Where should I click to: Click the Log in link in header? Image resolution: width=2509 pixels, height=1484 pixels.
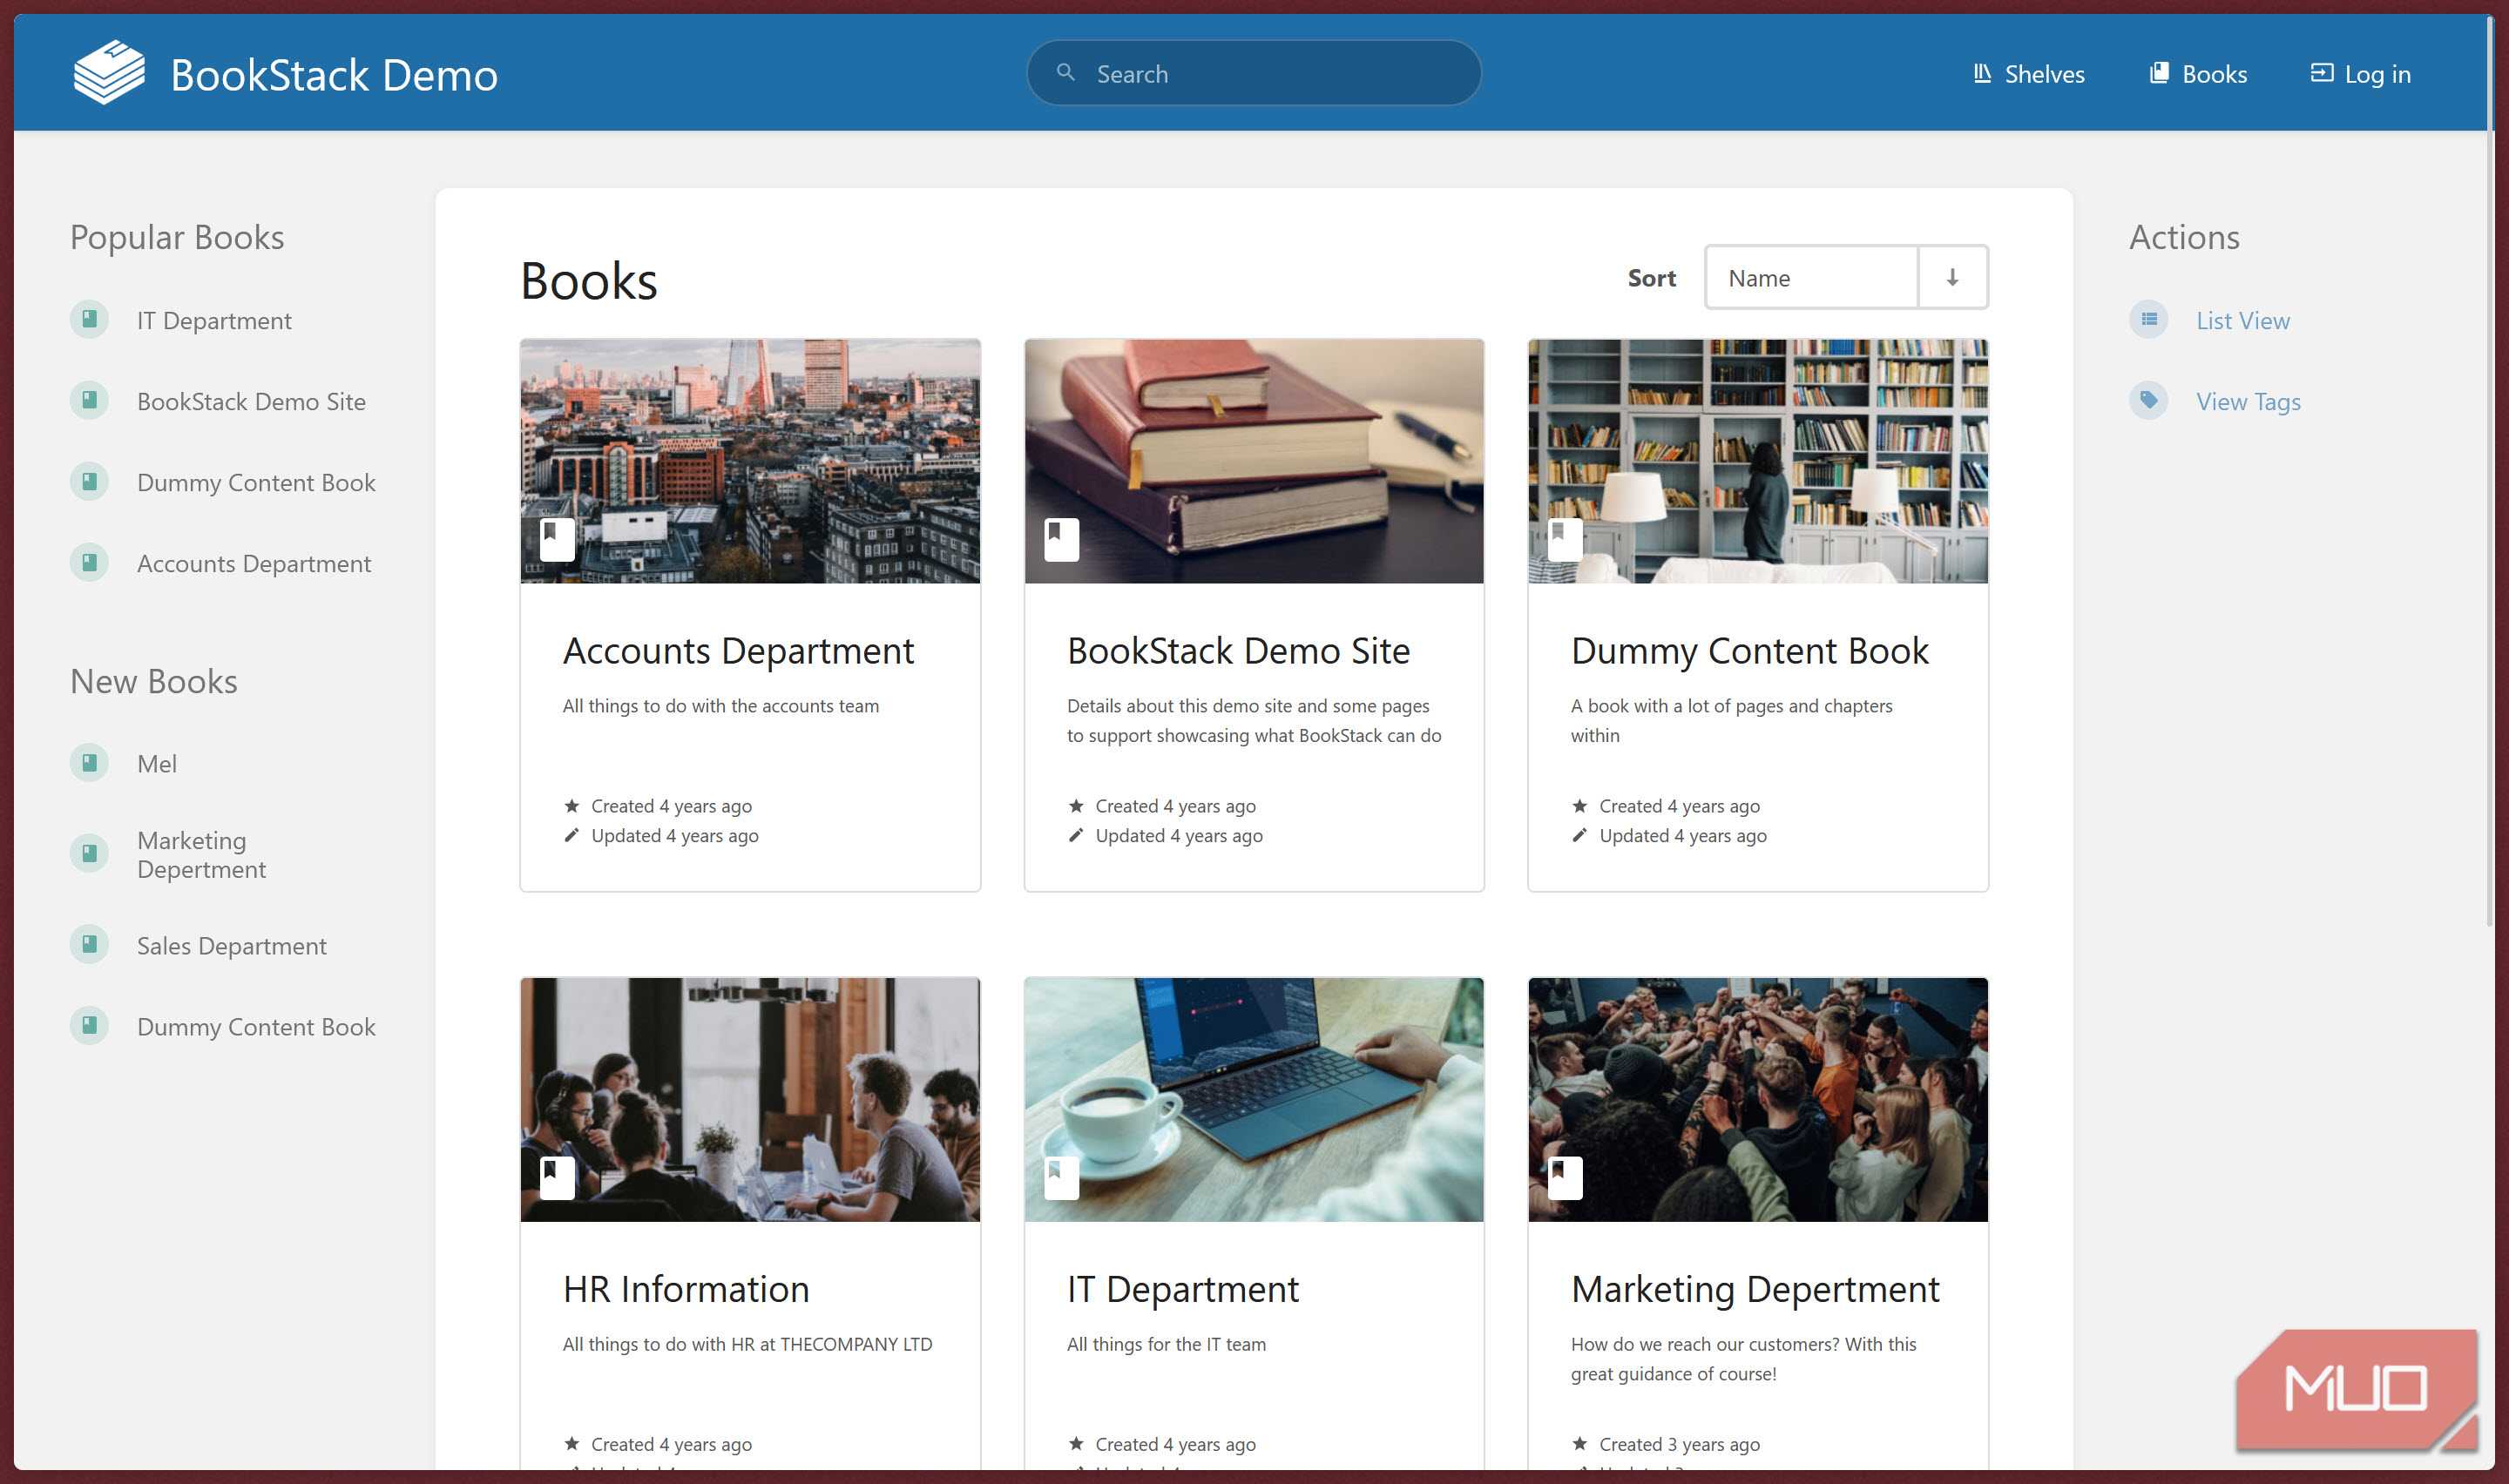click(2360, 74)
